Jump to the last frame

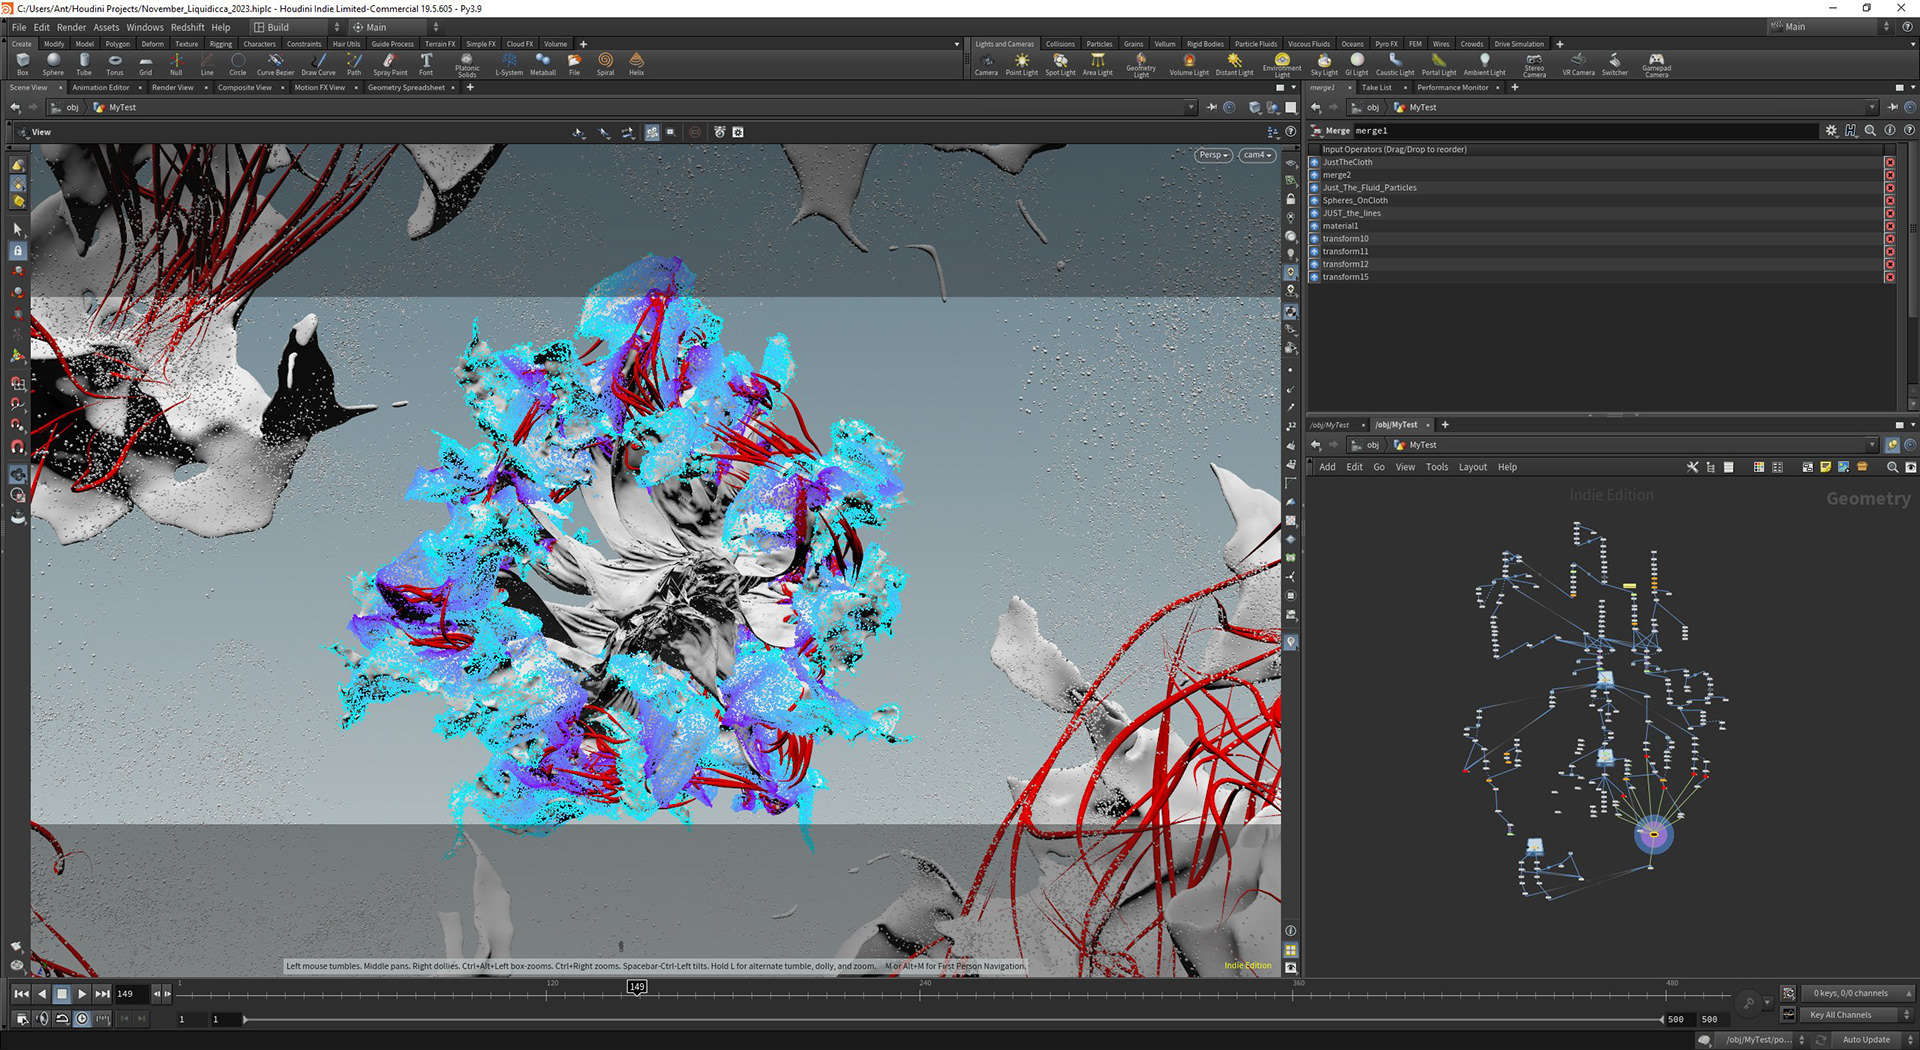click(102, 994)
